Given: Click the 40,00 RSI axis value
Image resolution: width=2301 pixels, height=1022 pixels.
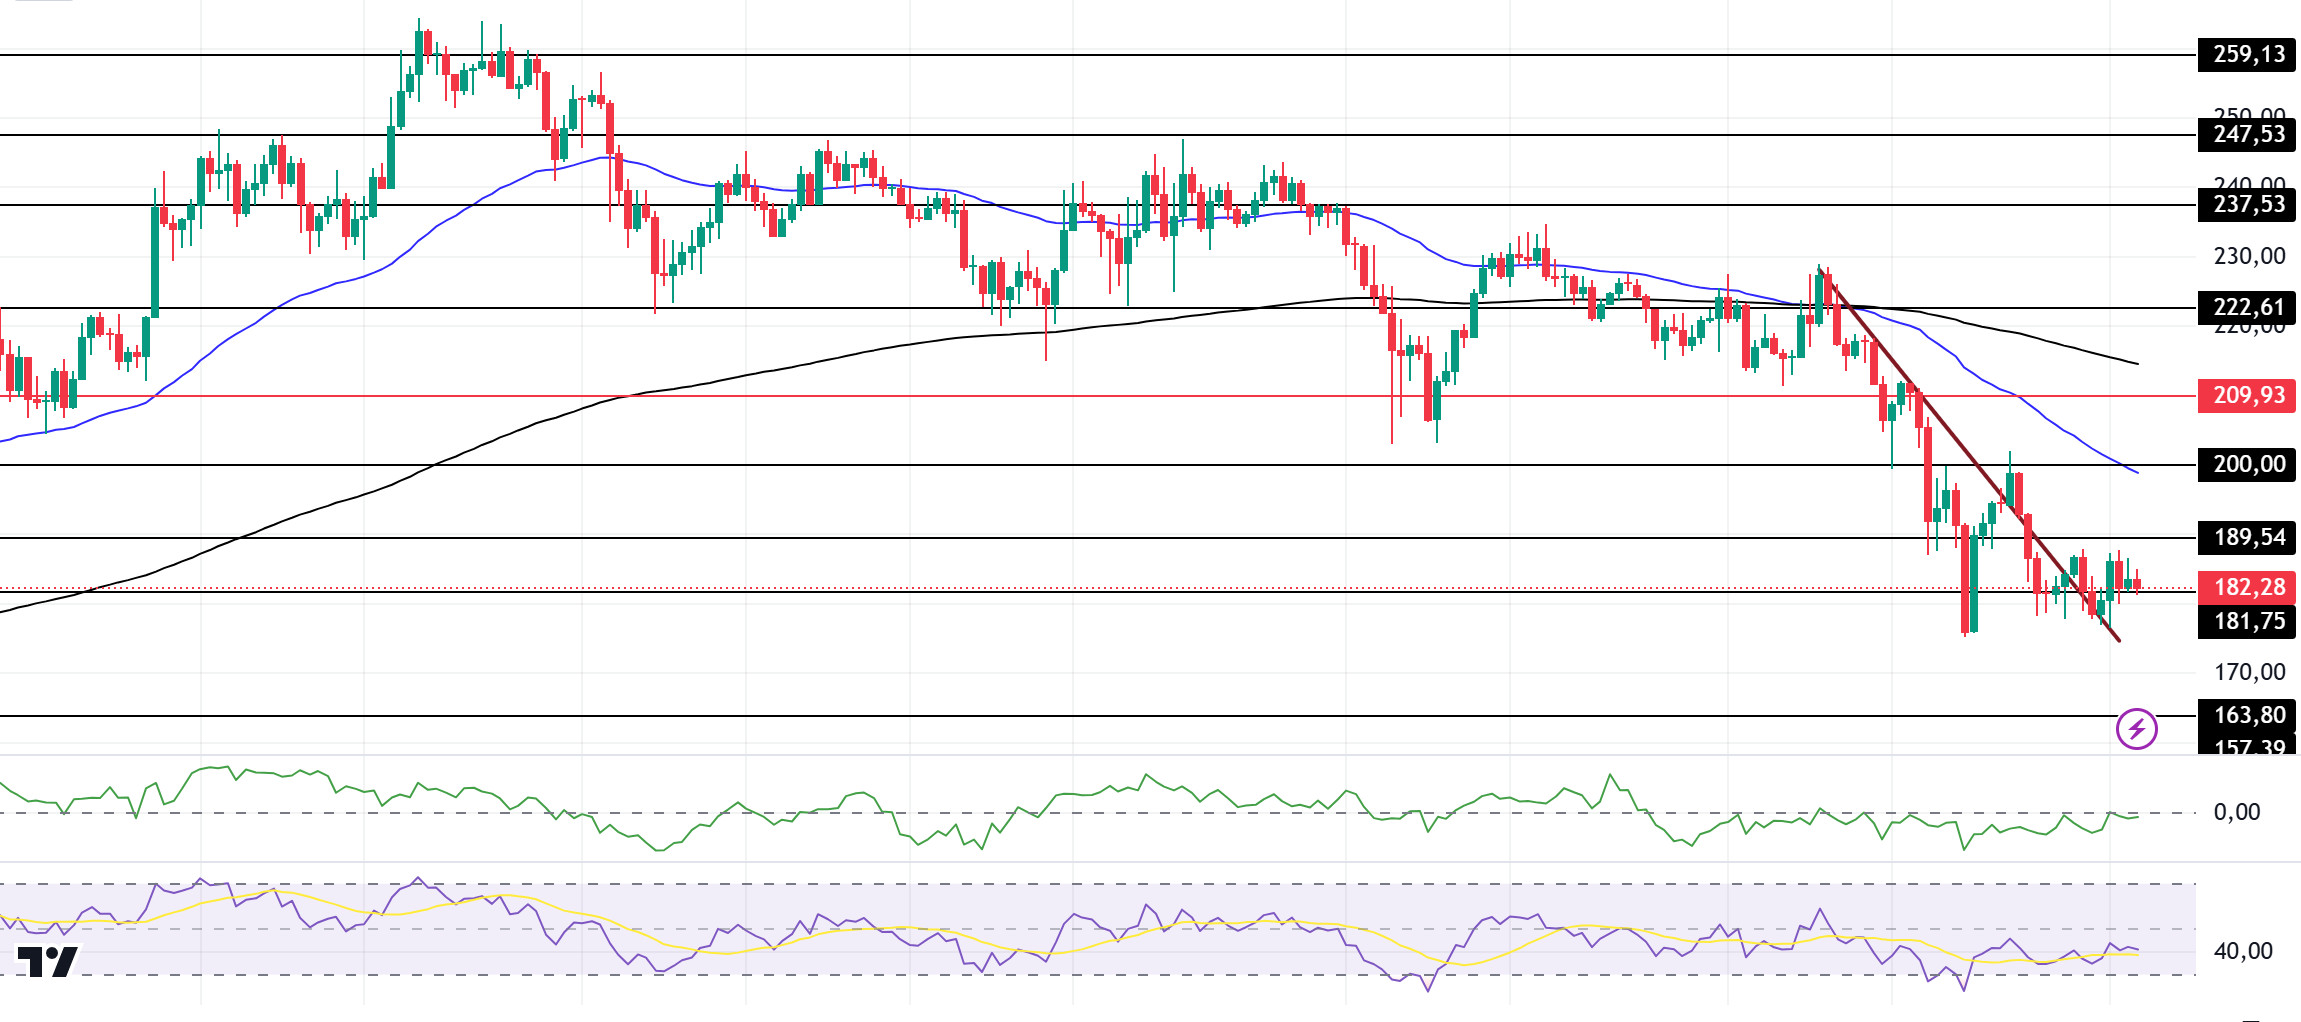Looking at the screenshot, I should point(2243,951).
